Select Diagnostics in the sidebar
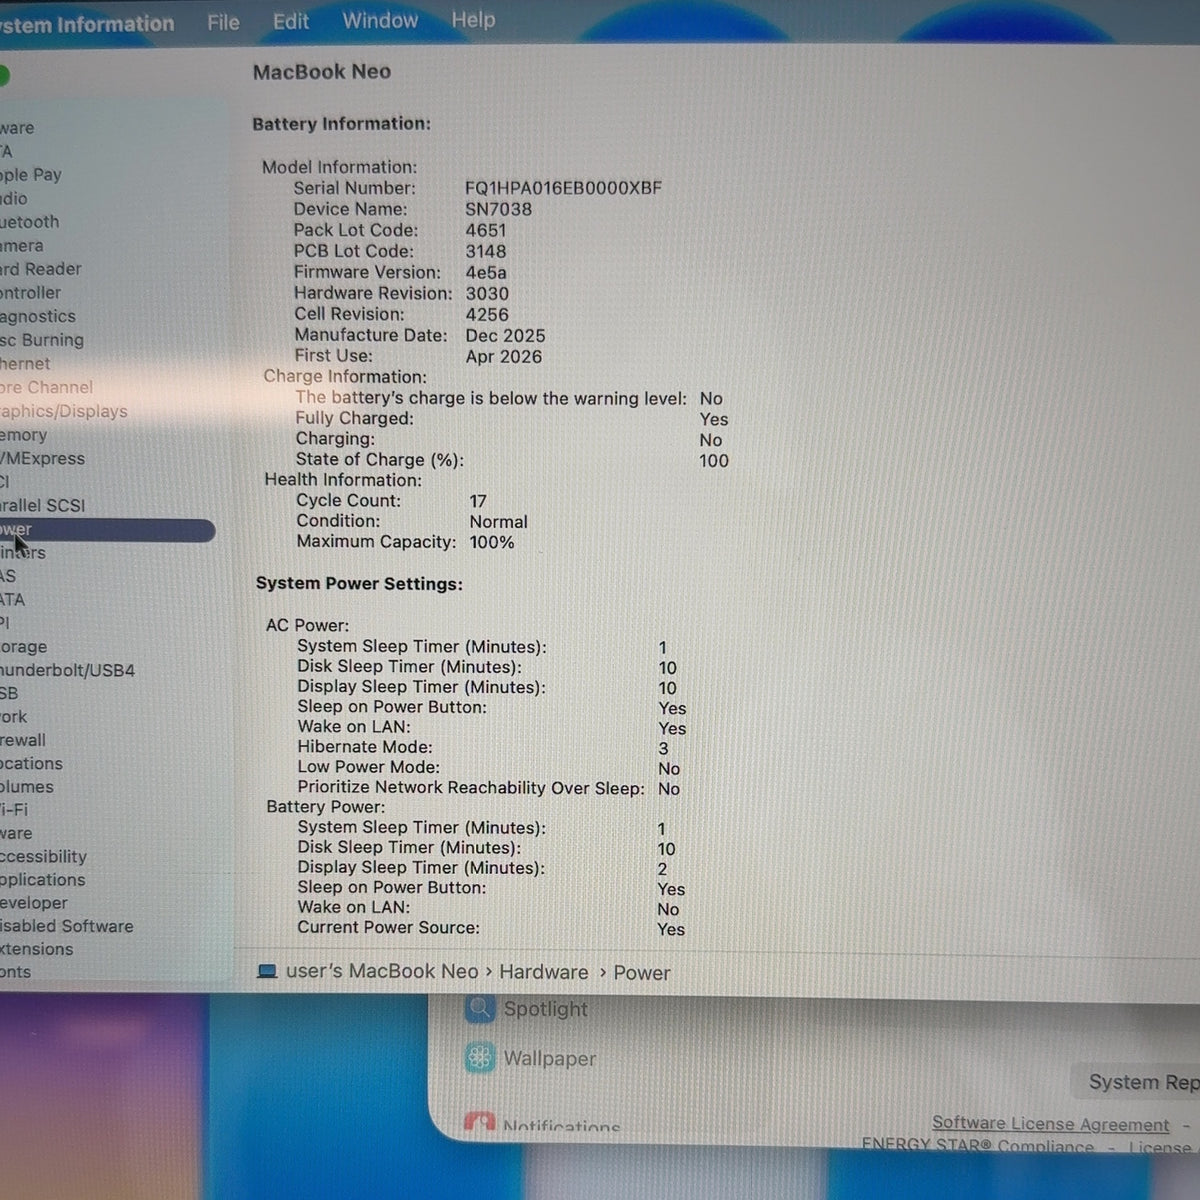1200x1200 pixels. 38,316
